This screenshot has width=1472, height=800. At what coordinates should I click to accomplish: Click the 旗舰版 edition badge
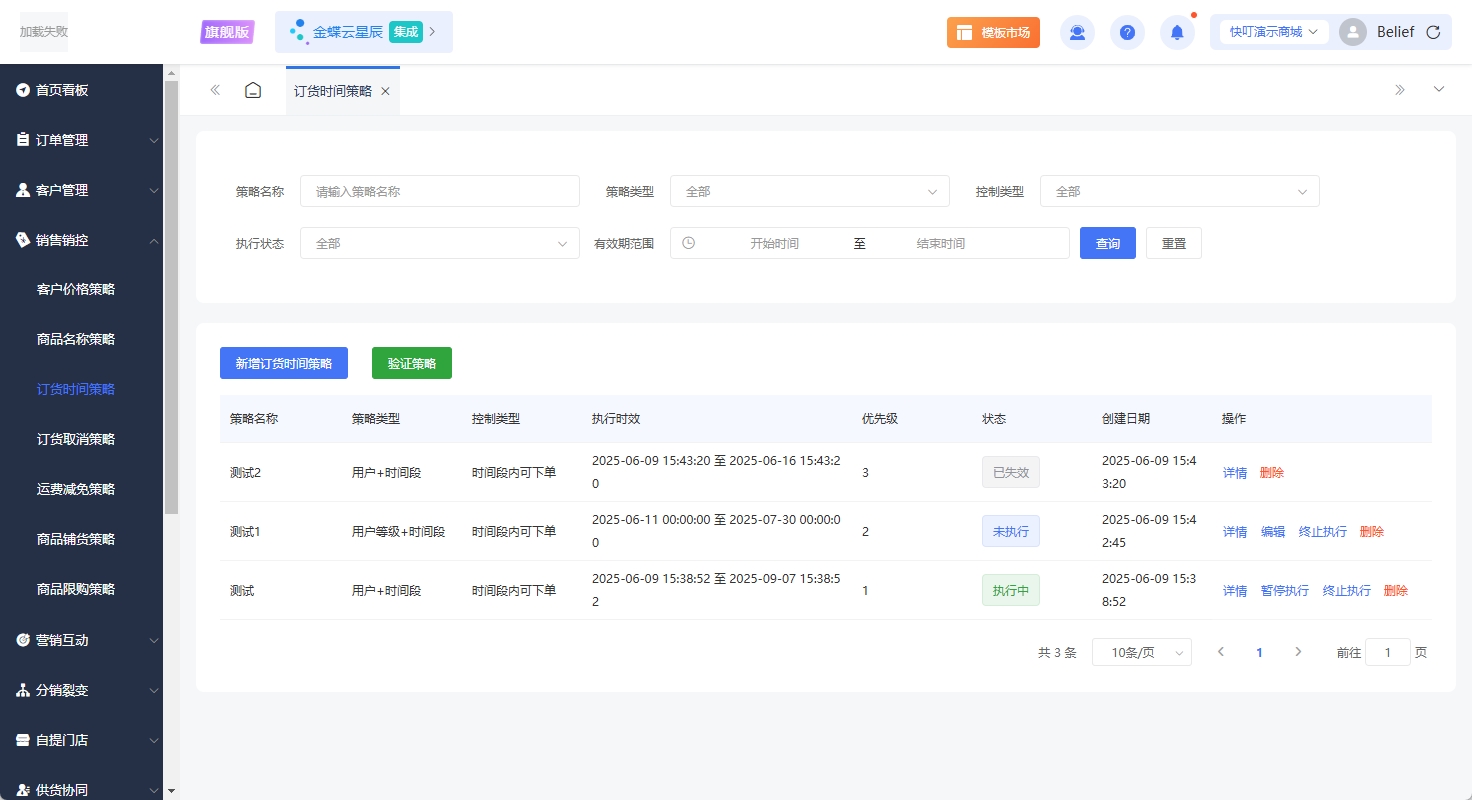(x=228, y=32)
